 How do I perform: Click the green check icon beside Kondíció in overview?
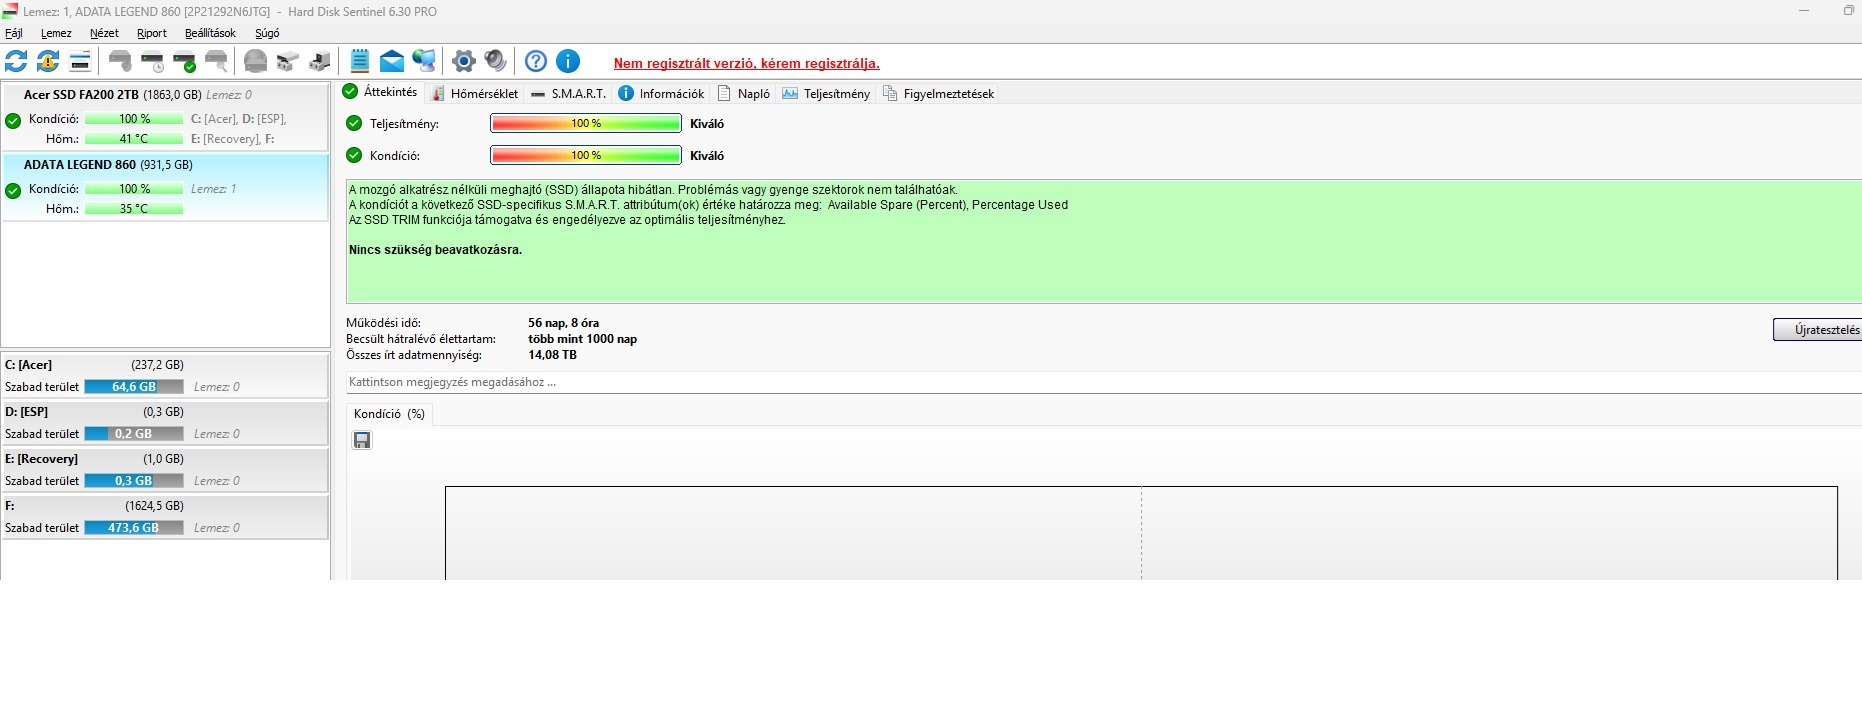[x=354, y=155]
